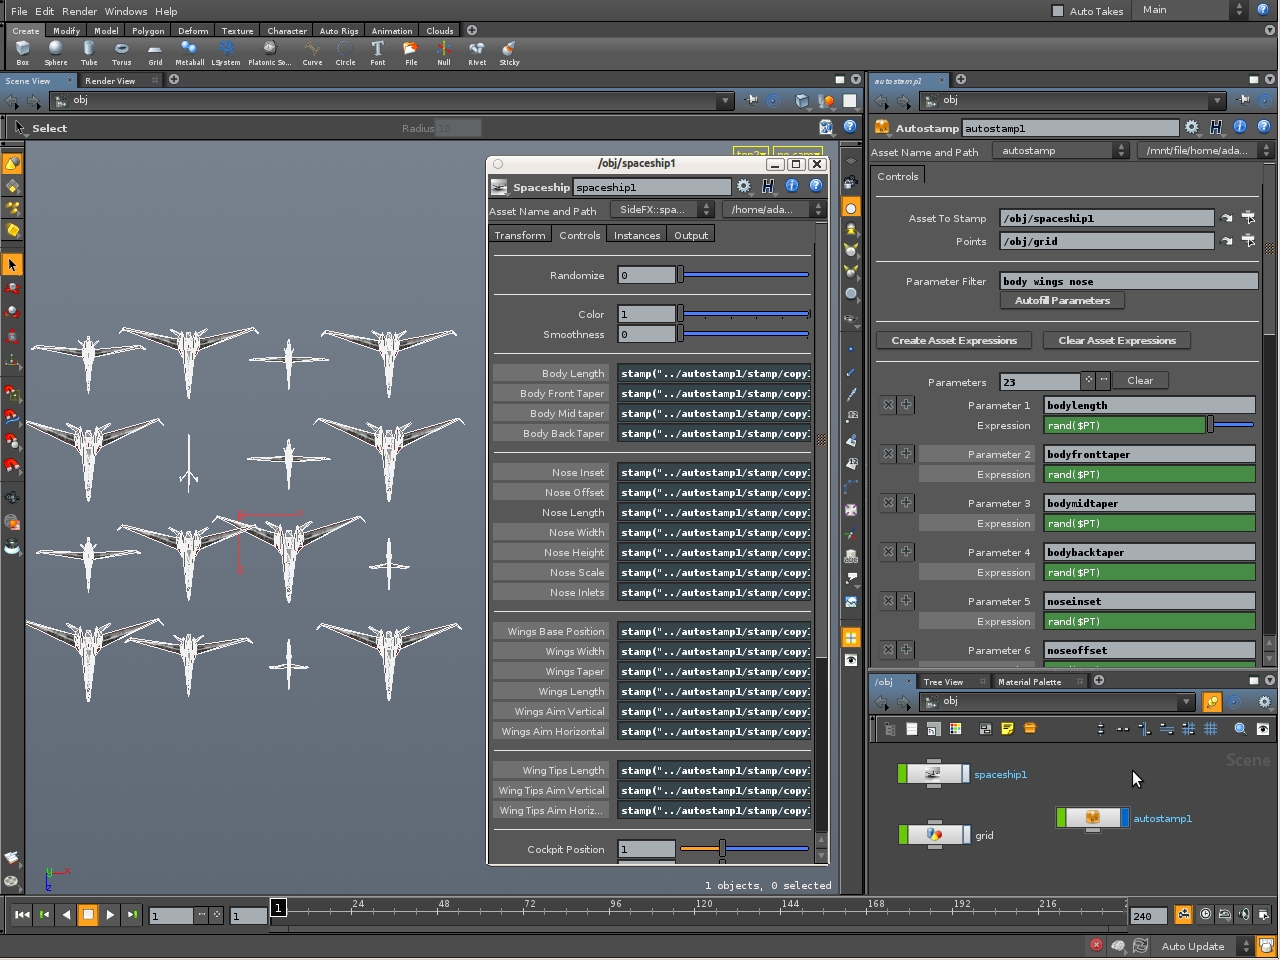Select the Torus shelf tool
Screen dimensions: 1280x960
pyautogui.click(x=122, y=53)
